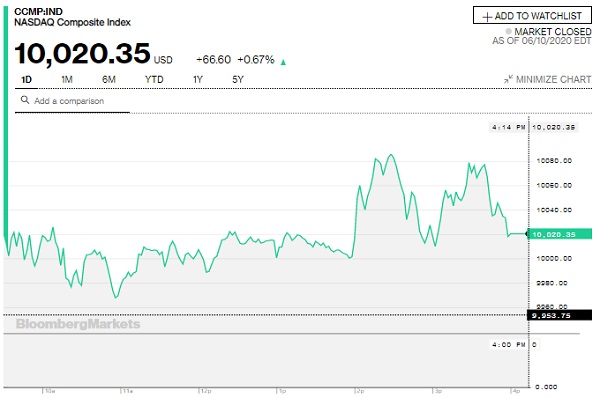This screenshot has width=600, height=398.
Task: Click the 2p marker on the time axis
Action: click(360, 391)
